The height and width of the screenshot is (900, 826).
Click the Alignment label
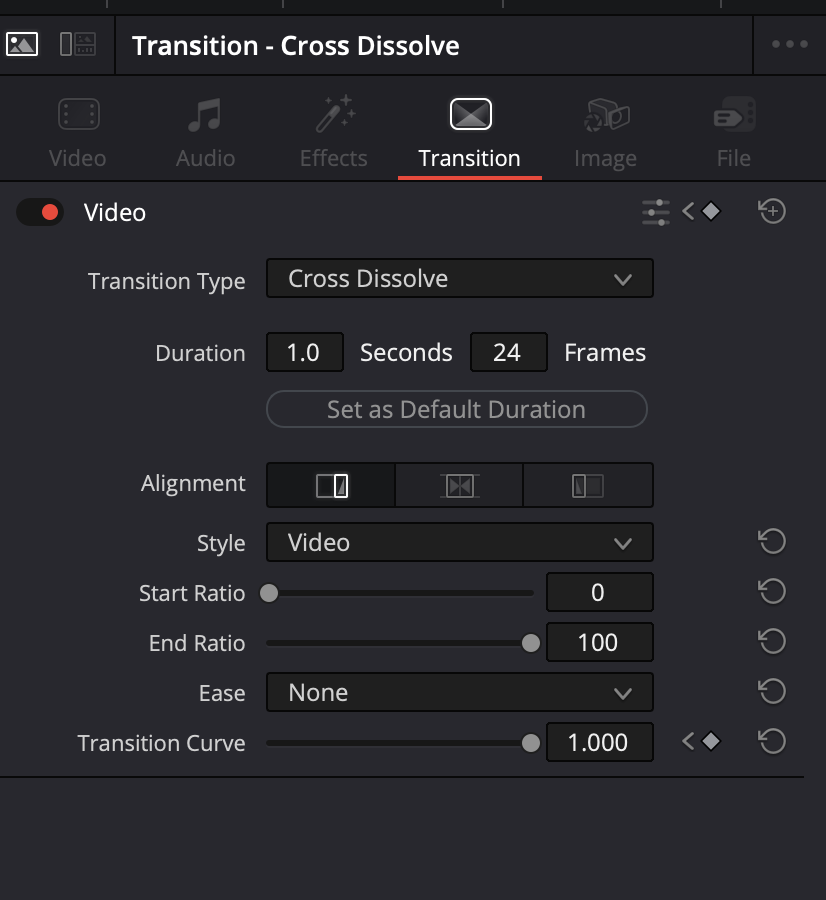[193, 483]
